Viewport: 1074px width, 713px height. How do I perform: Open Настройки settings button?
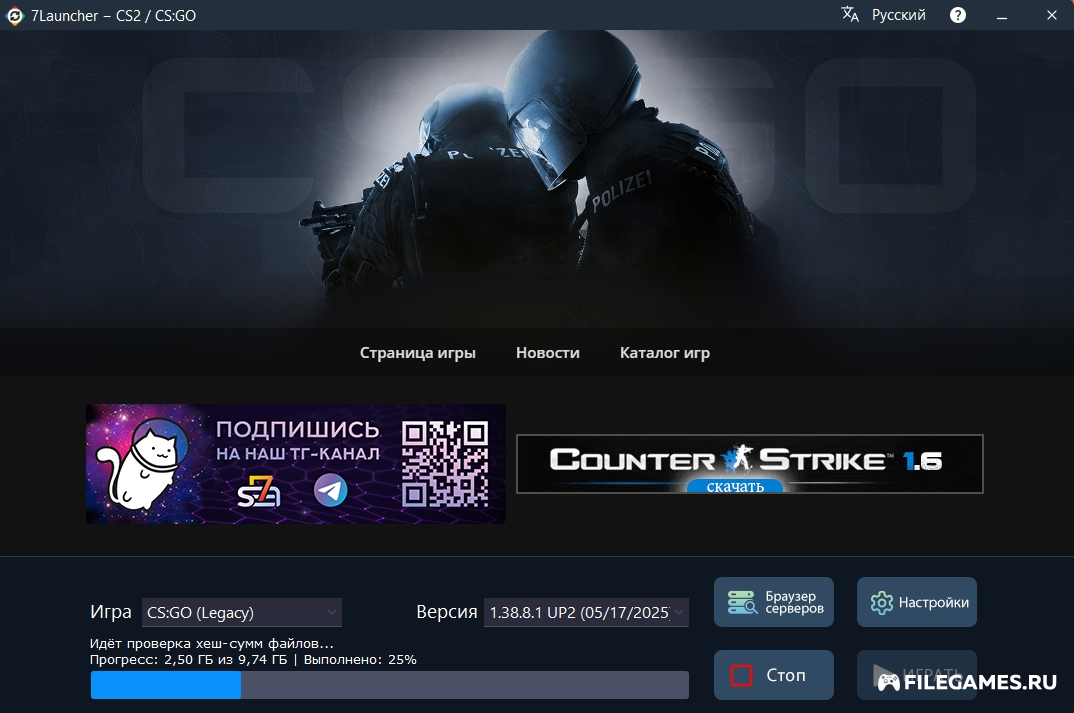coord(916,602)
